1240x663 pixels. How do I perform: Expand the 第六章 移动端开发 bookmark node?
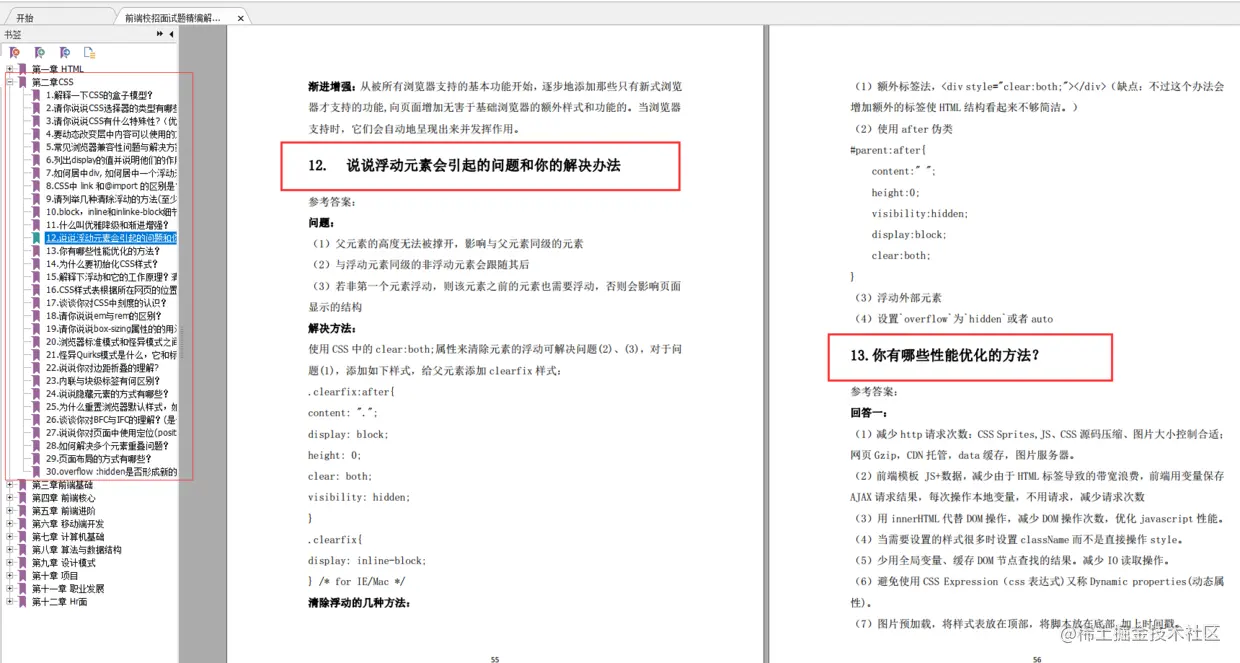coord(10,523)
